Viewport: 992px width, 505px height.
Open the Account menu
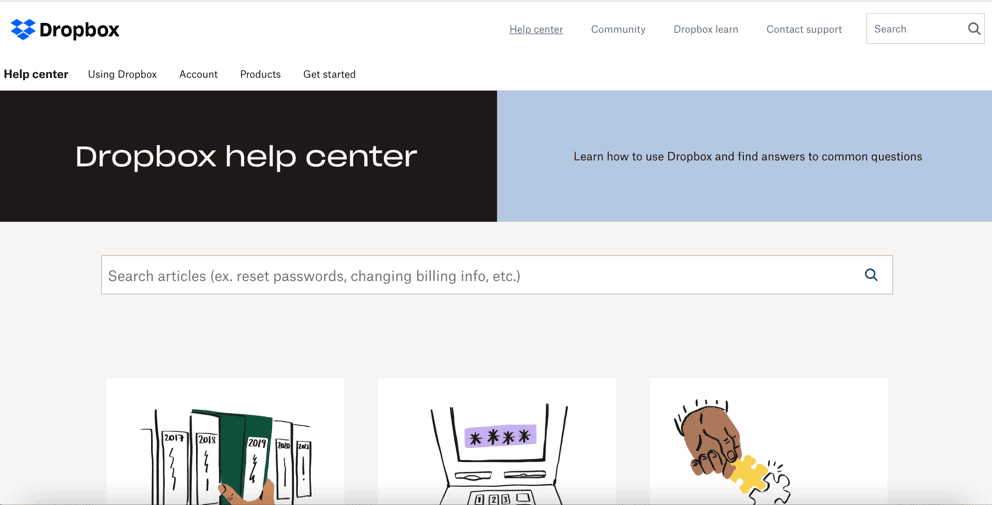[x=198, y=74]
